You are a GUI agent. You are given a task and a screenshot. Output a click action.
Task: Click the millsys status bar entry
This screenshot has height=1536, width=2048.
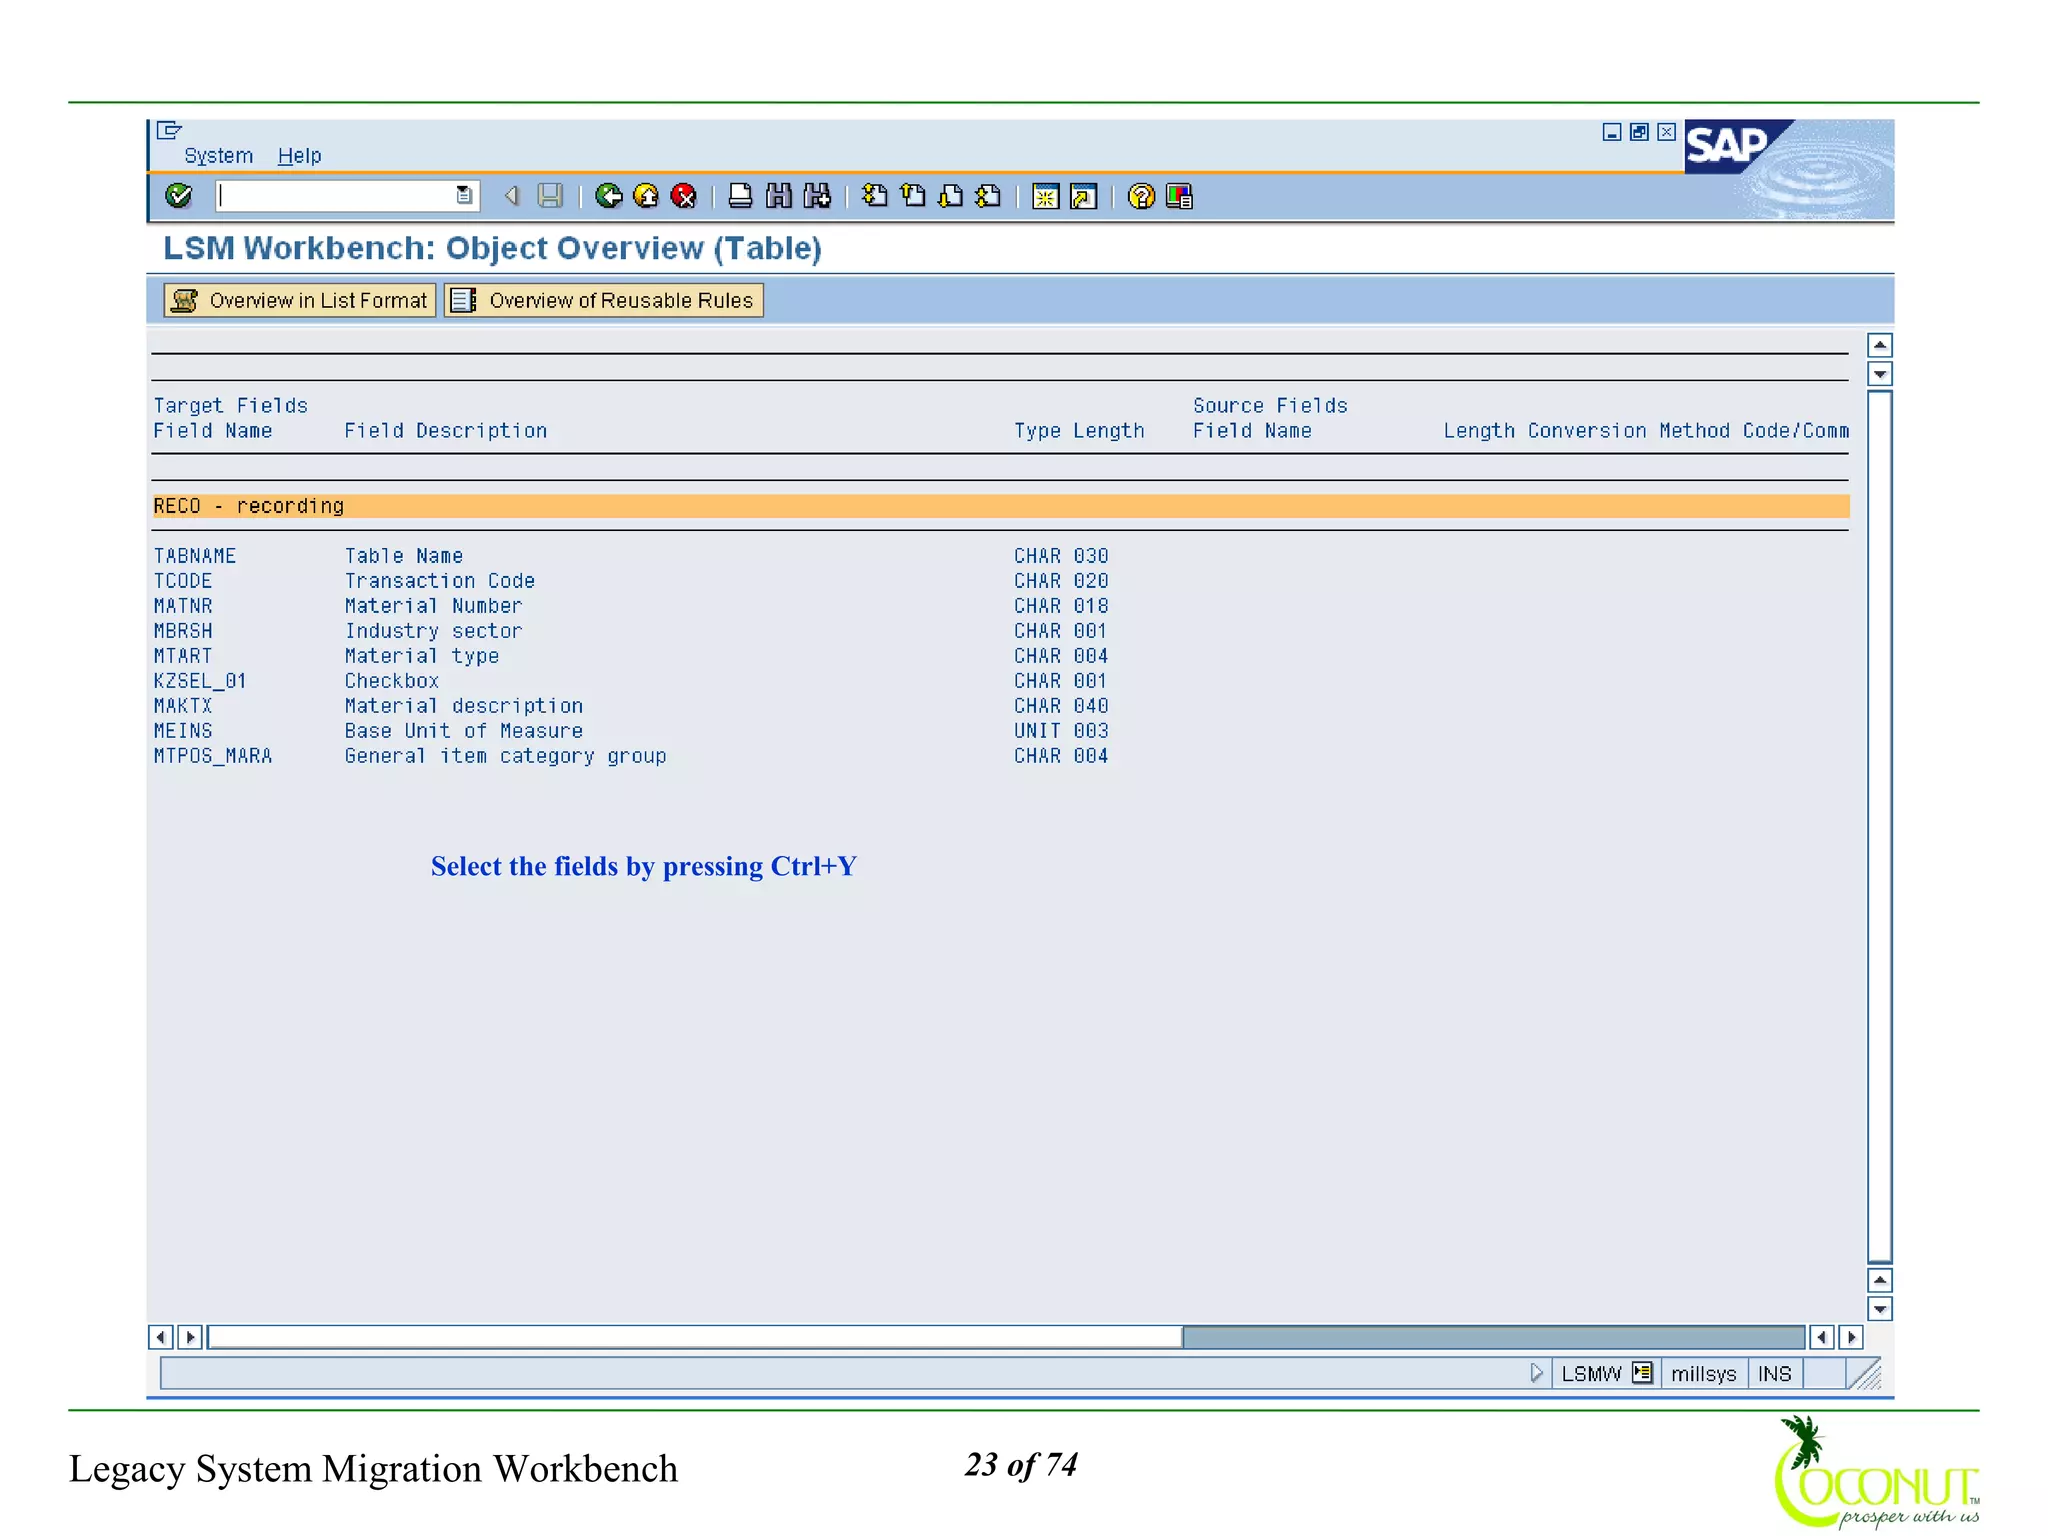coord(1704,1374)
